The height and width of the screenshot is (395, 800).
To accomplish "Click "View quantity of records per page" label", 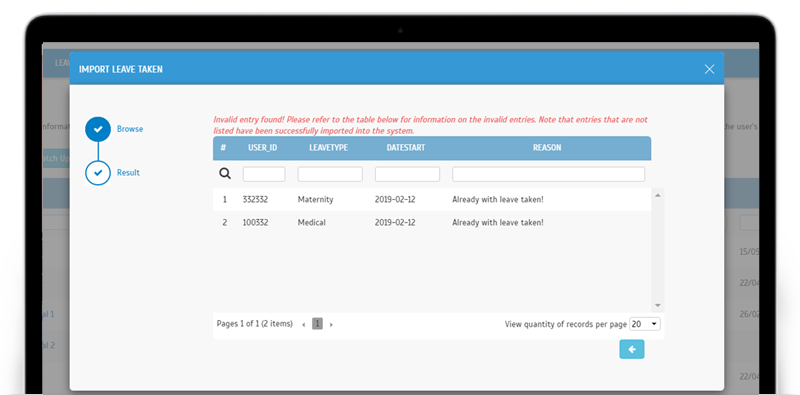I will coord(566,324).
